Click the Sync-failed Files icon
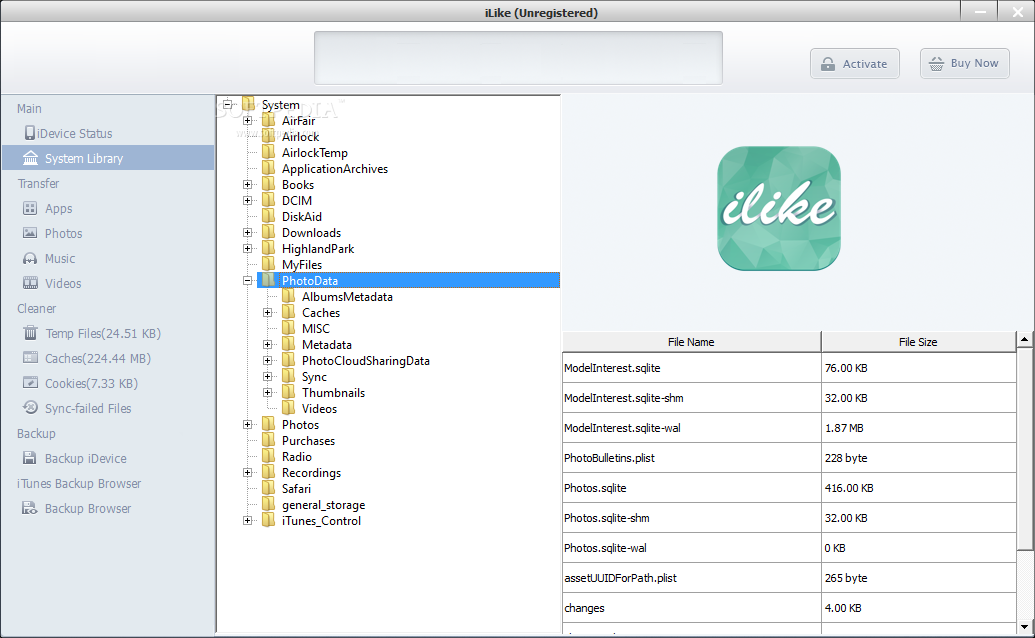The width and height of the screenshot is (1035, 638). click(x=30, y=407)
